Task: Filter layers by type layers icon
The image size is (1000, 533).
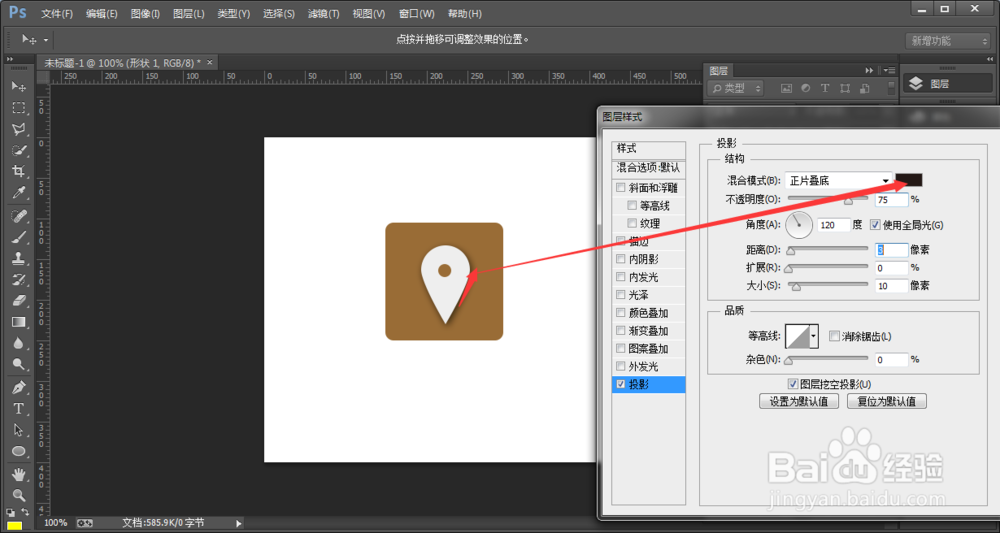Action: click(x=825, y=88)
